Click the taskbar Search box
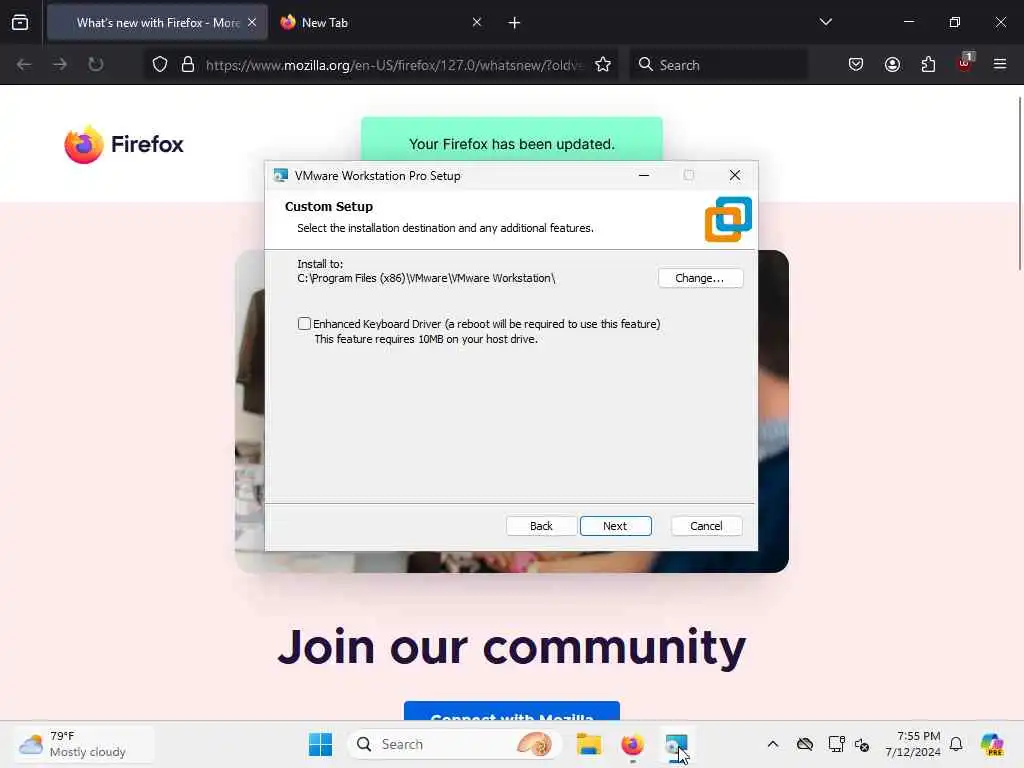 (454, 744)
